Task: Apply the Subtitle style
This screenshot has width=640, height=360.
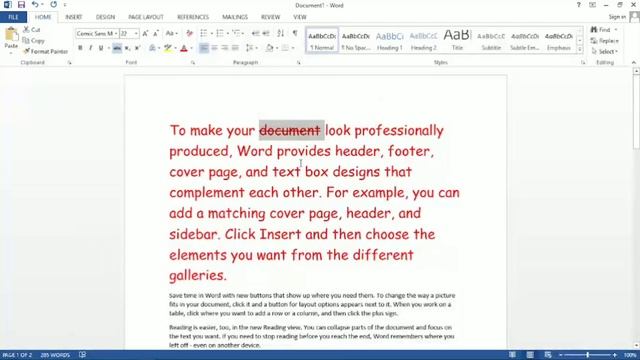Action: click(491, 40)
